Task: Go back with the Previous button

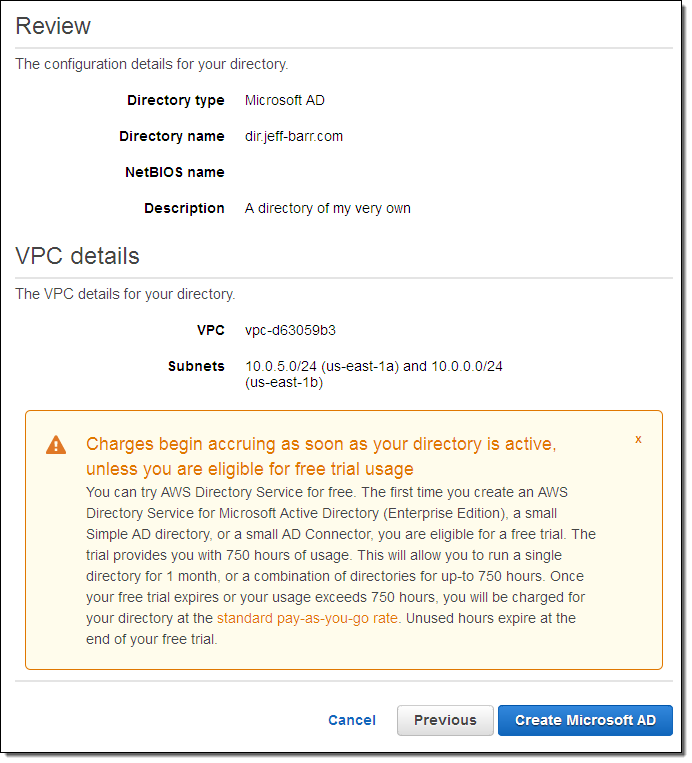Action: tap(445, 720)
